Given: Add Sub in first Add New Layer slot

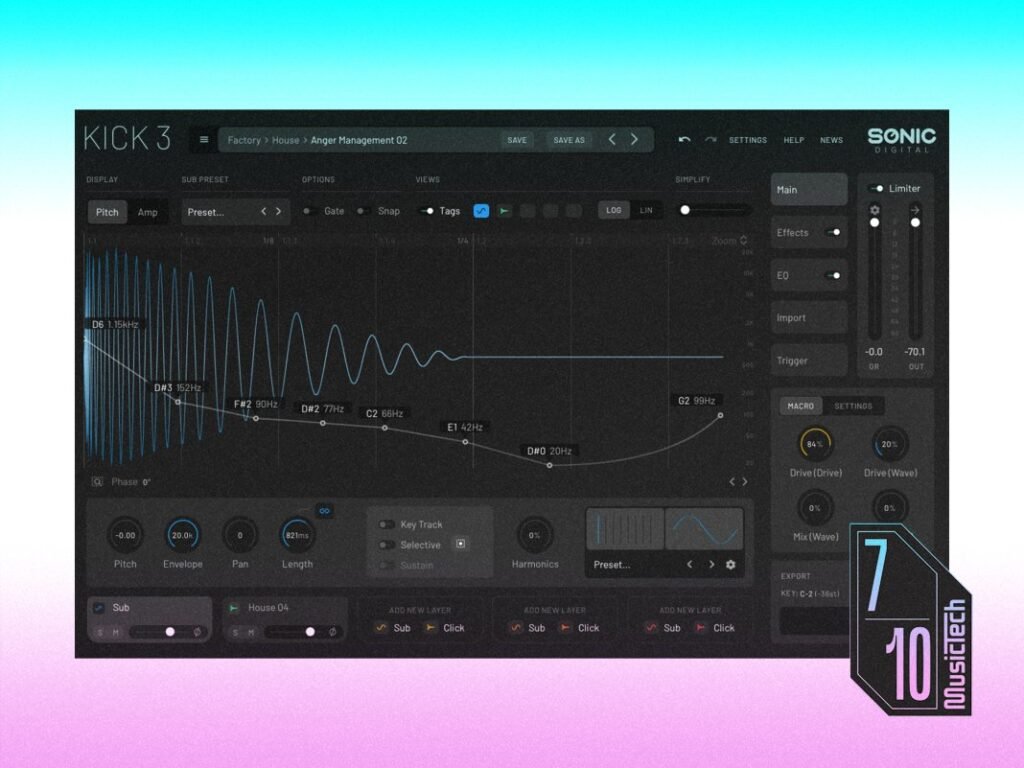Looking at the screenshot, I should 393,628.
